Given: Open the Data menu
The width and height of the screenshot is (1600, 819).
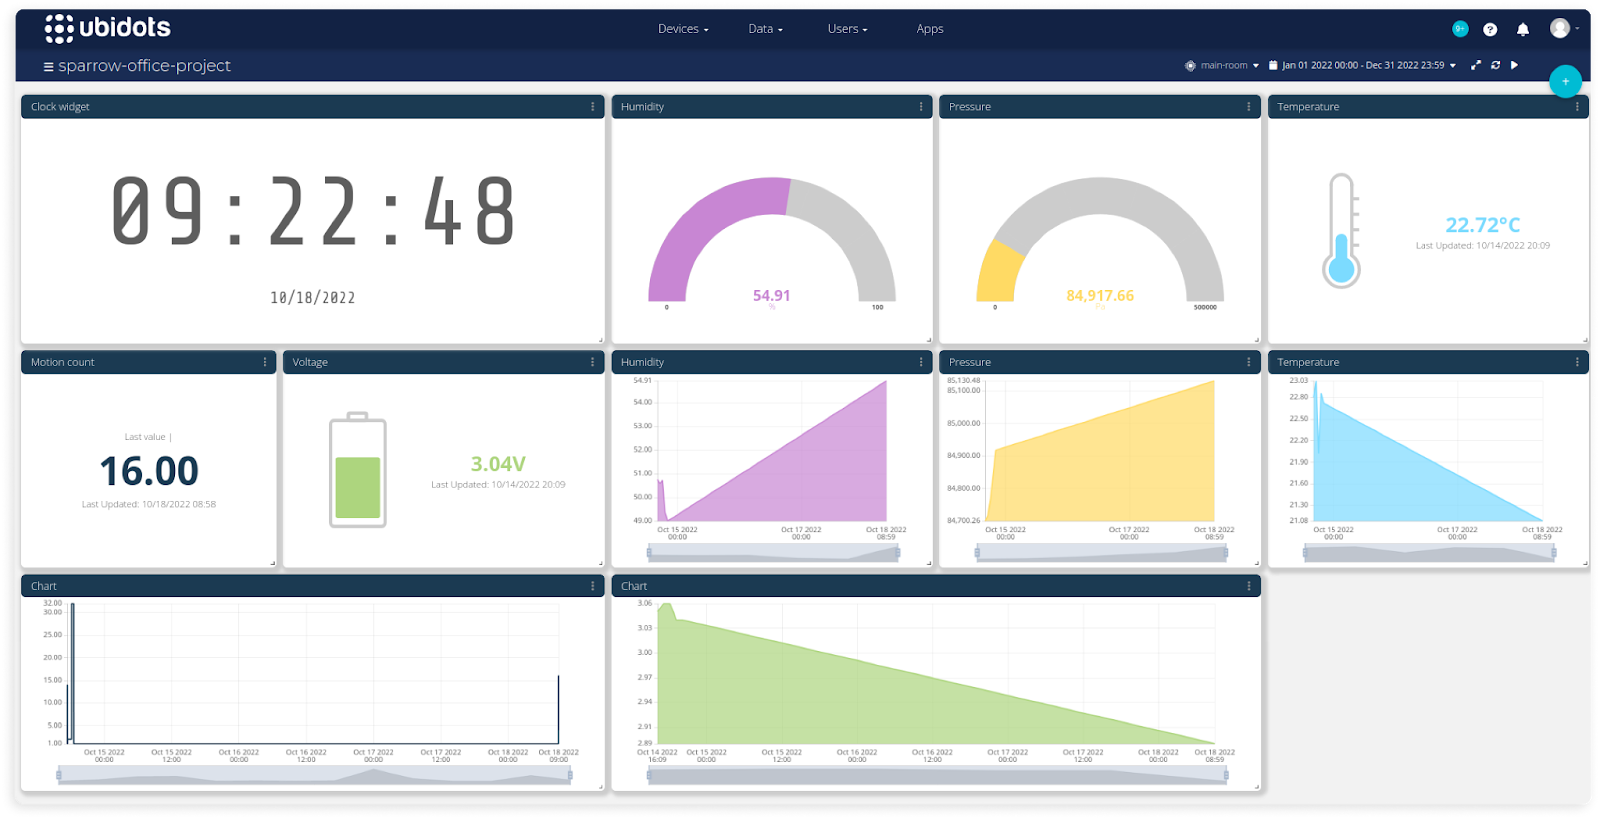Looking at the screenshot, I should click(x=765, y=29).
